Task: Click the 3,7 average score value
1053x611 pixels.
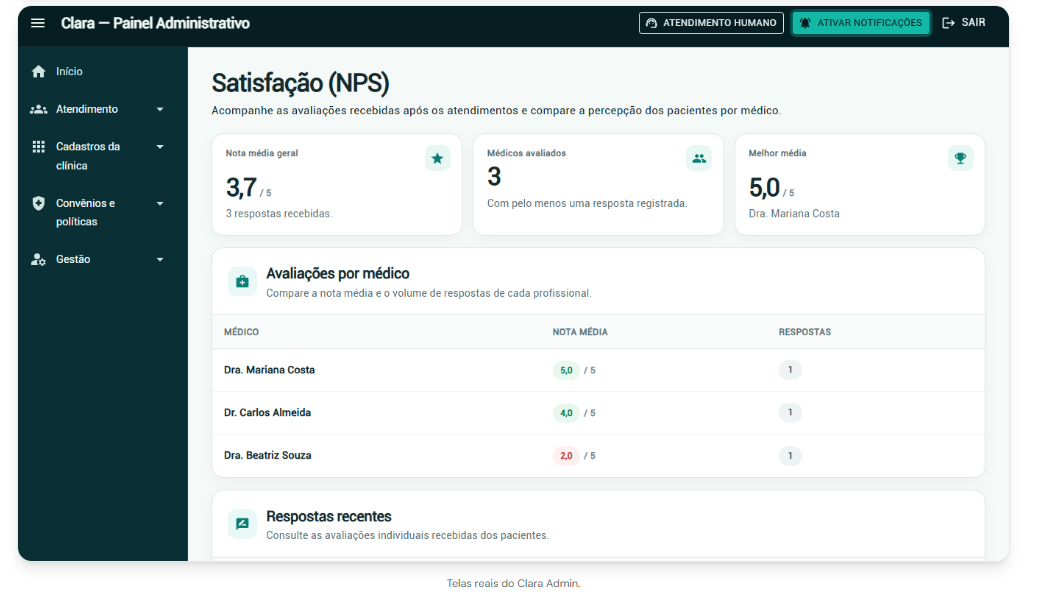Action: [241, 188]
